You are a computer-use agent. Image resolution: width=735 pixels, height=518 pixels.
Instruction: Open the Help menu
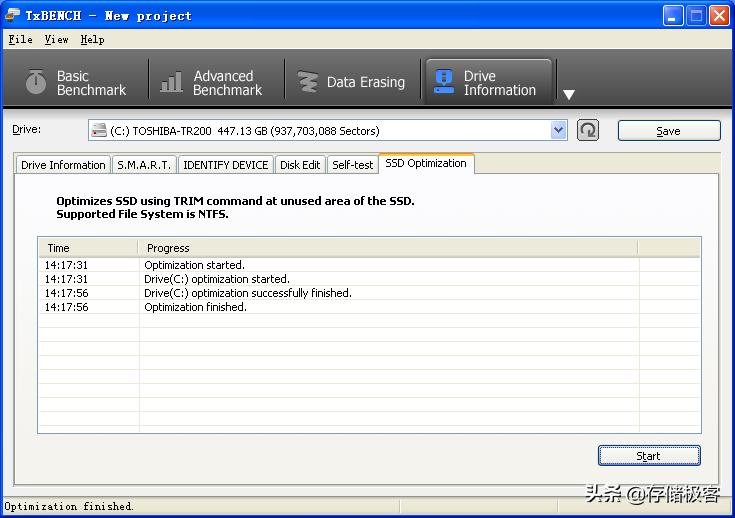click(92, 39)
